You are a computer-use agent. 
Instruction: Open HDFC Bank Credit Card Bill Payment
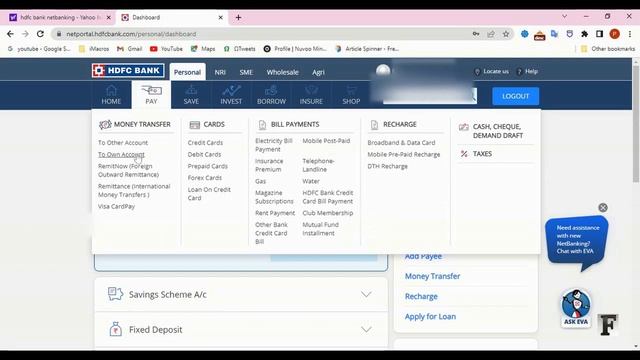tap(328, 197)
